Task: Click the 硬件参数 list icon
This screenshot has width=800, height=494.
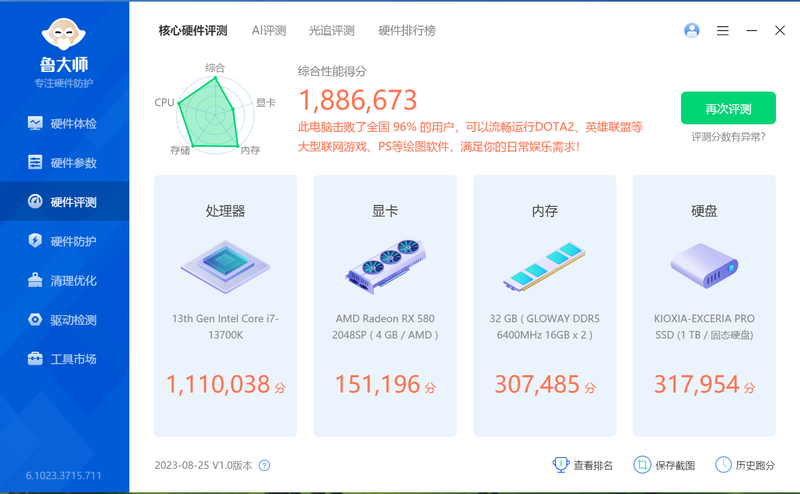Action: 35,162
